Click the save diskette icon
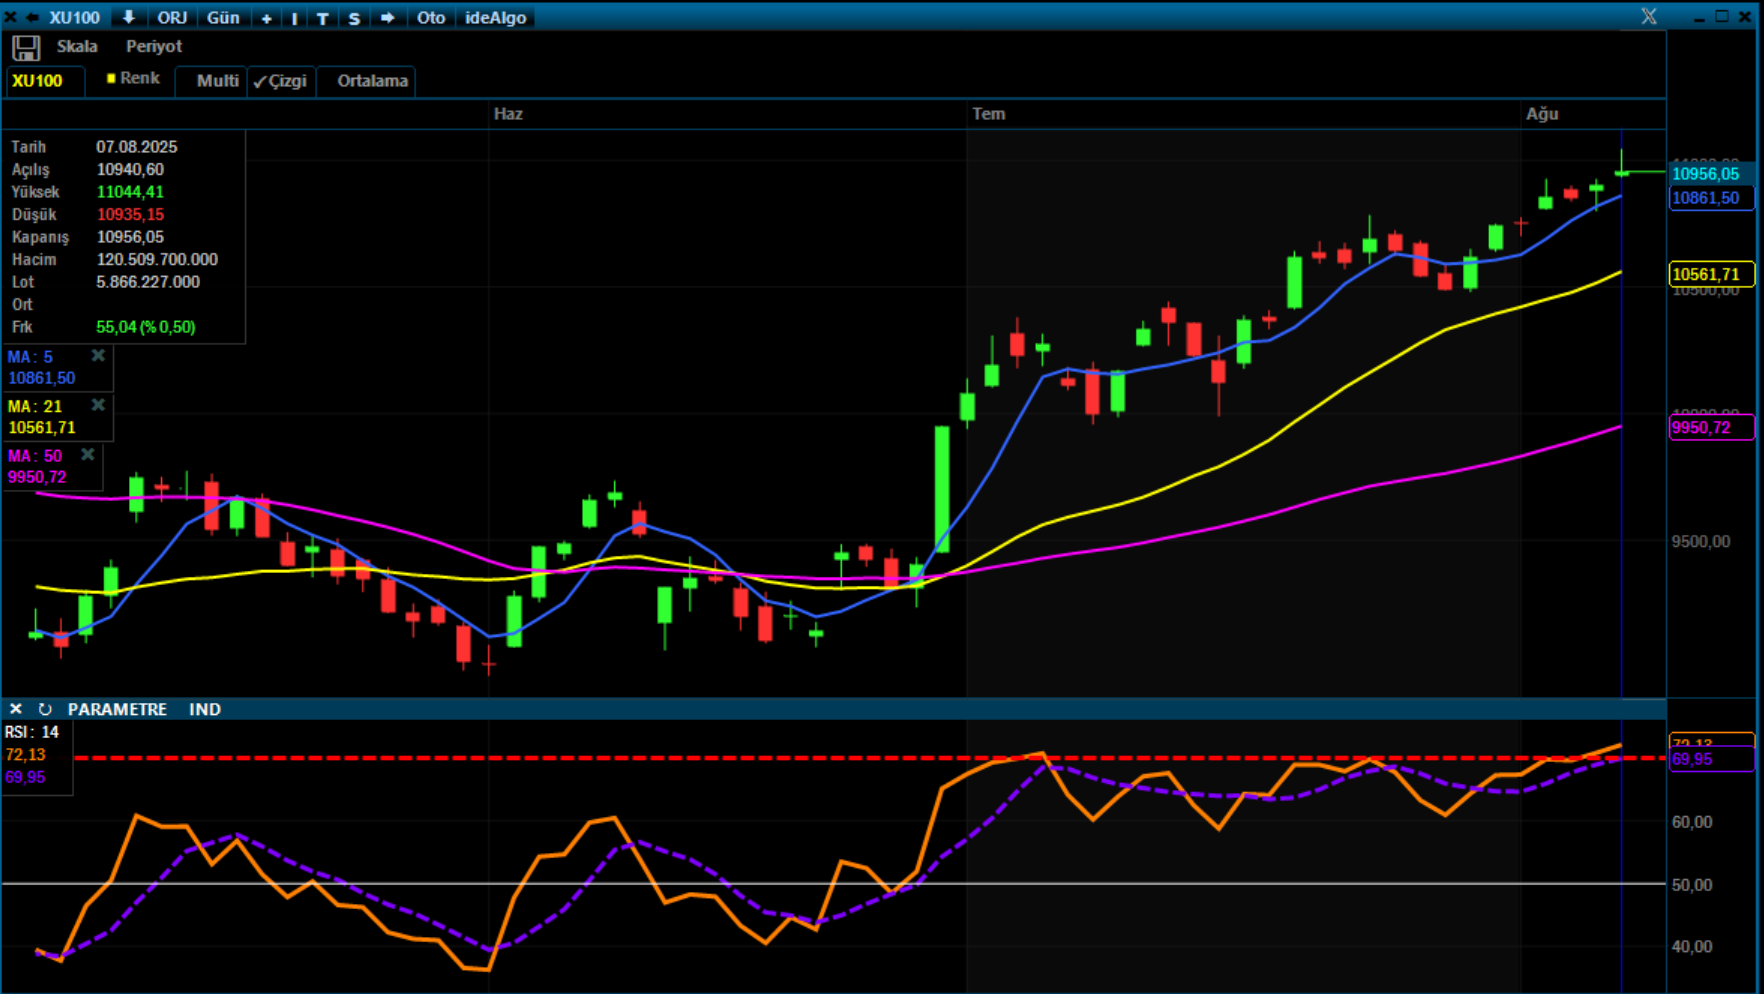Image resolution: width=1764 pixels, height=994 pixels. [26, 47]
